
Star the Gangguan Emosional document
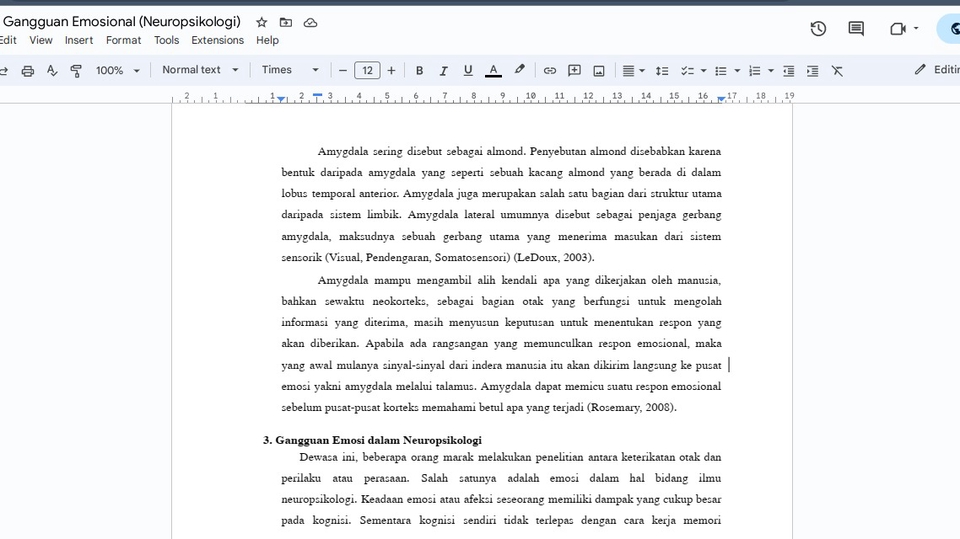pyautogui.click(x=261, y=23)
